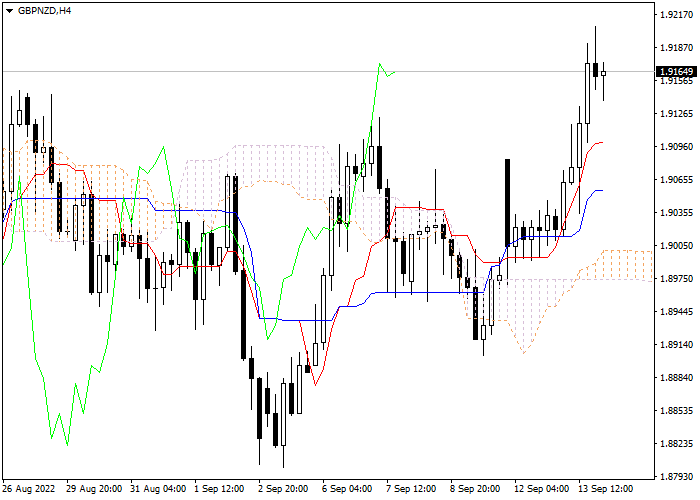Click the 1.88535 price scale label
Image resolution: width=700 pixels, height=500 pixels.
pos(676,411)
